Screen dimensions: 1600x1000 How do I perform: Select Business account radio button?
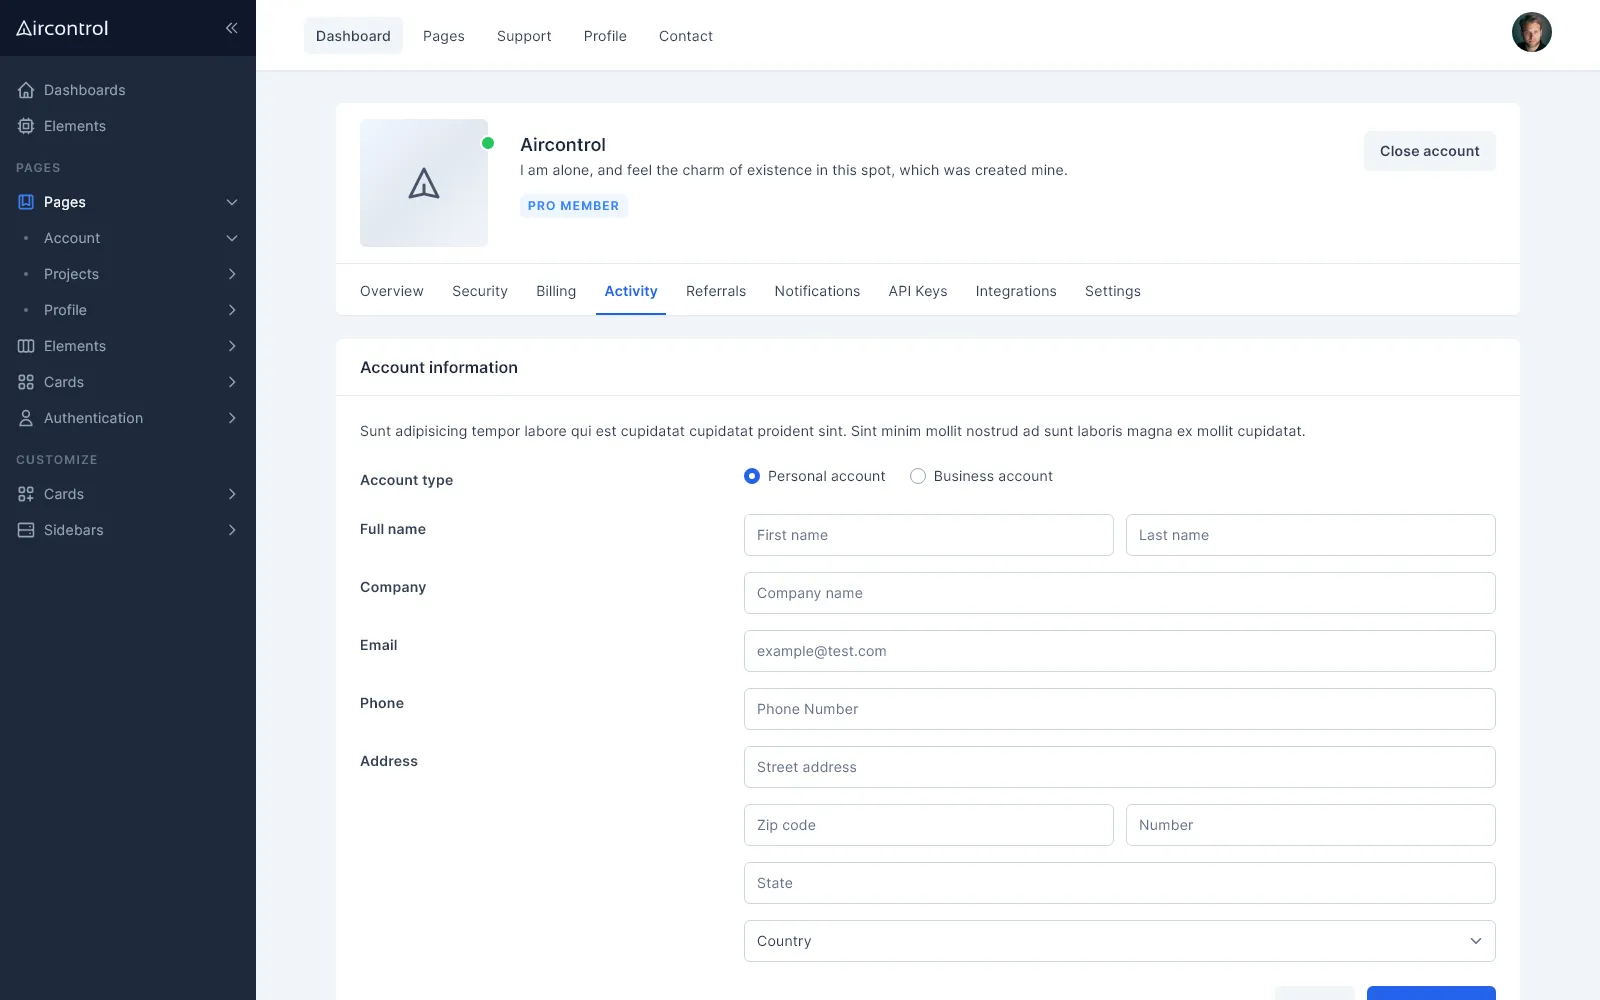pos(918,476)
